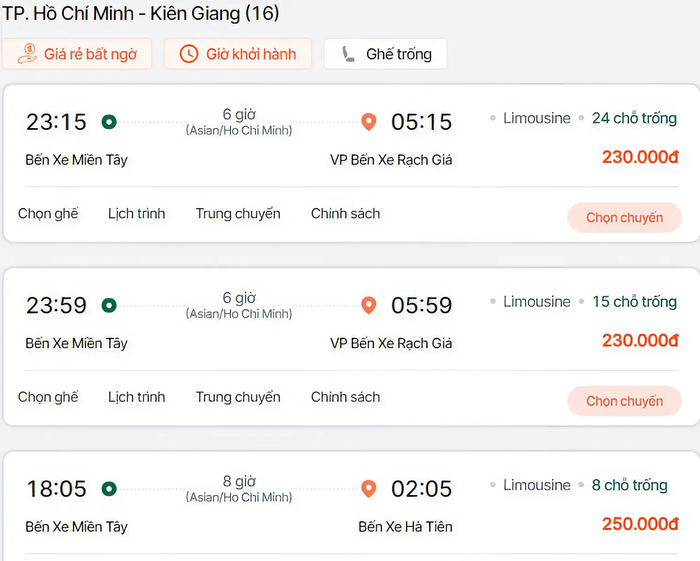Image resolution: width=700 pixels, height=561 pixels.
Task: Toggle the Giờ khởi hành filter
Action: point(238,54)
